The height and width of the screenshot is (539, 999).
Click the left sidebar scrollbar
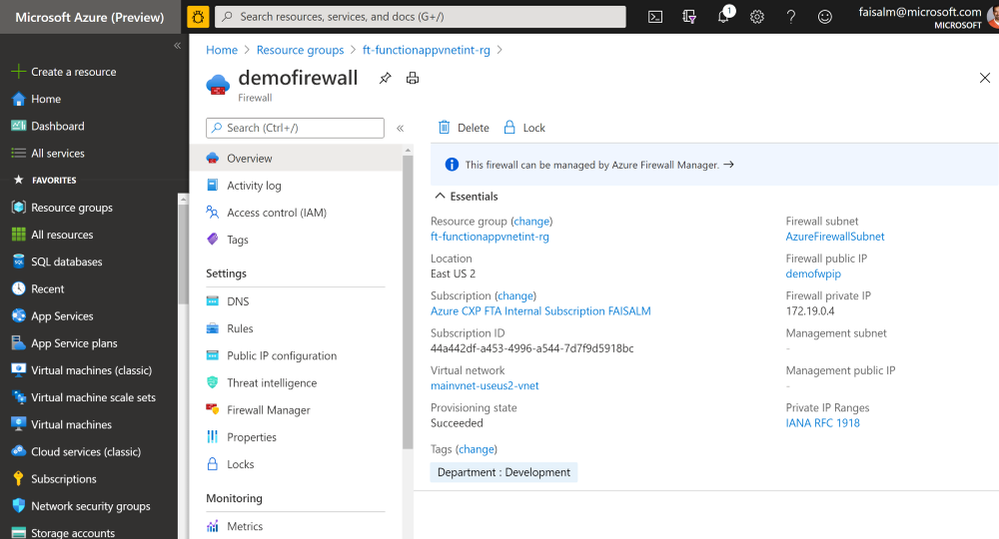click(x=183, y=255)
